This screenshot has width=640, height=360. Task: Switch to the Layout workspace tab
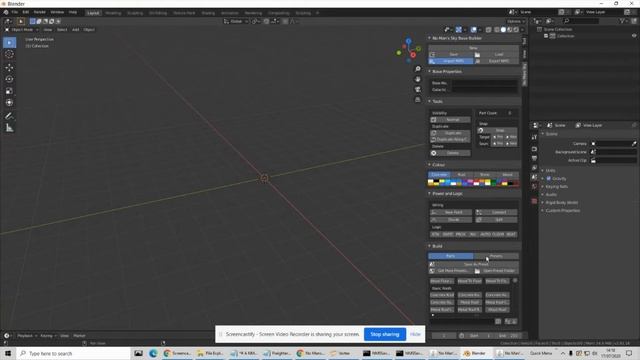[x=93, y=13]
